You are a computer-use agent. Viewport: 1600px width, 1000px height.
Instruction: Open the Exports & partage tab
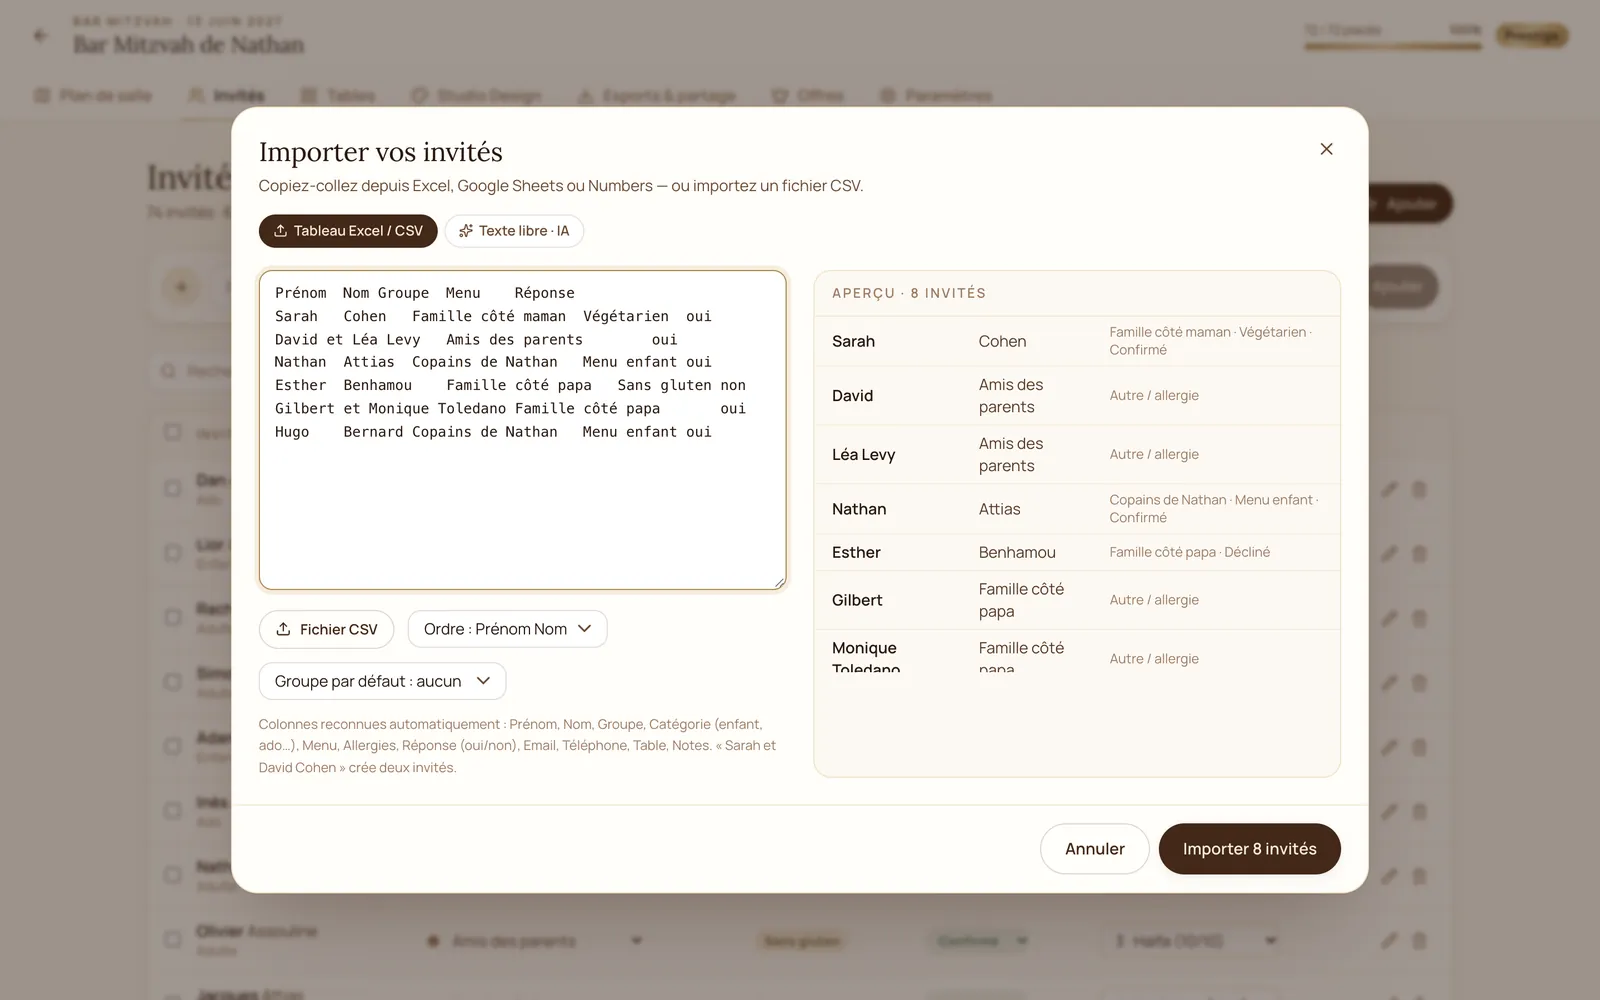point(657,96)
